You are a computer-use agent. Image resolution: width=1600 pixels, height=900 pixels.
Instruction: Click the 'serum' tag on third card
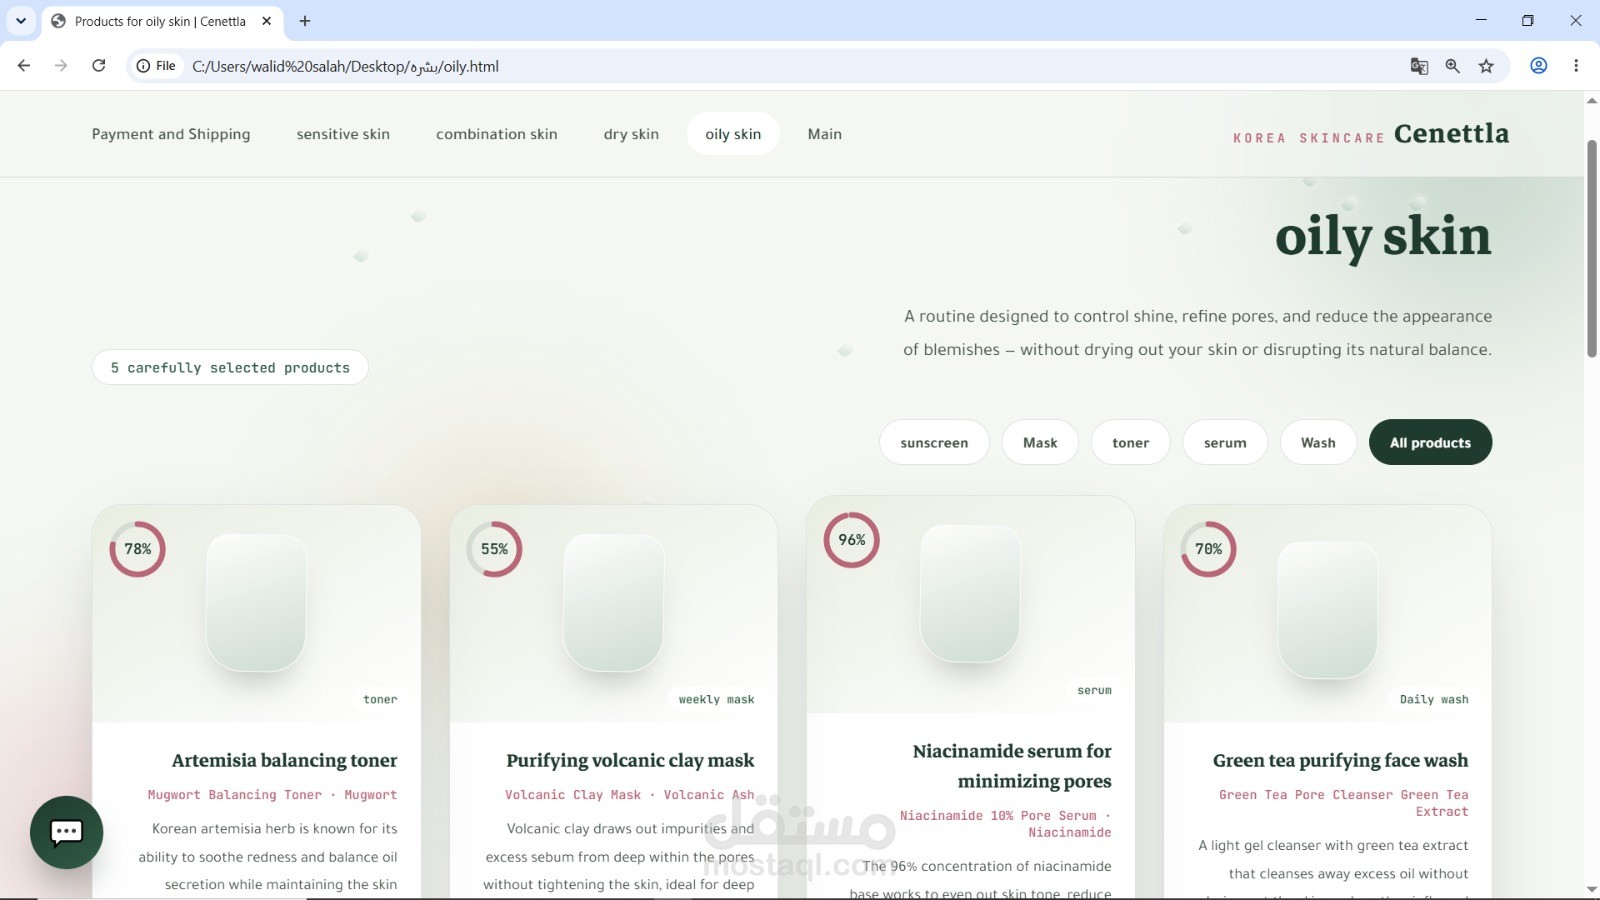[x=1094, y=690]
